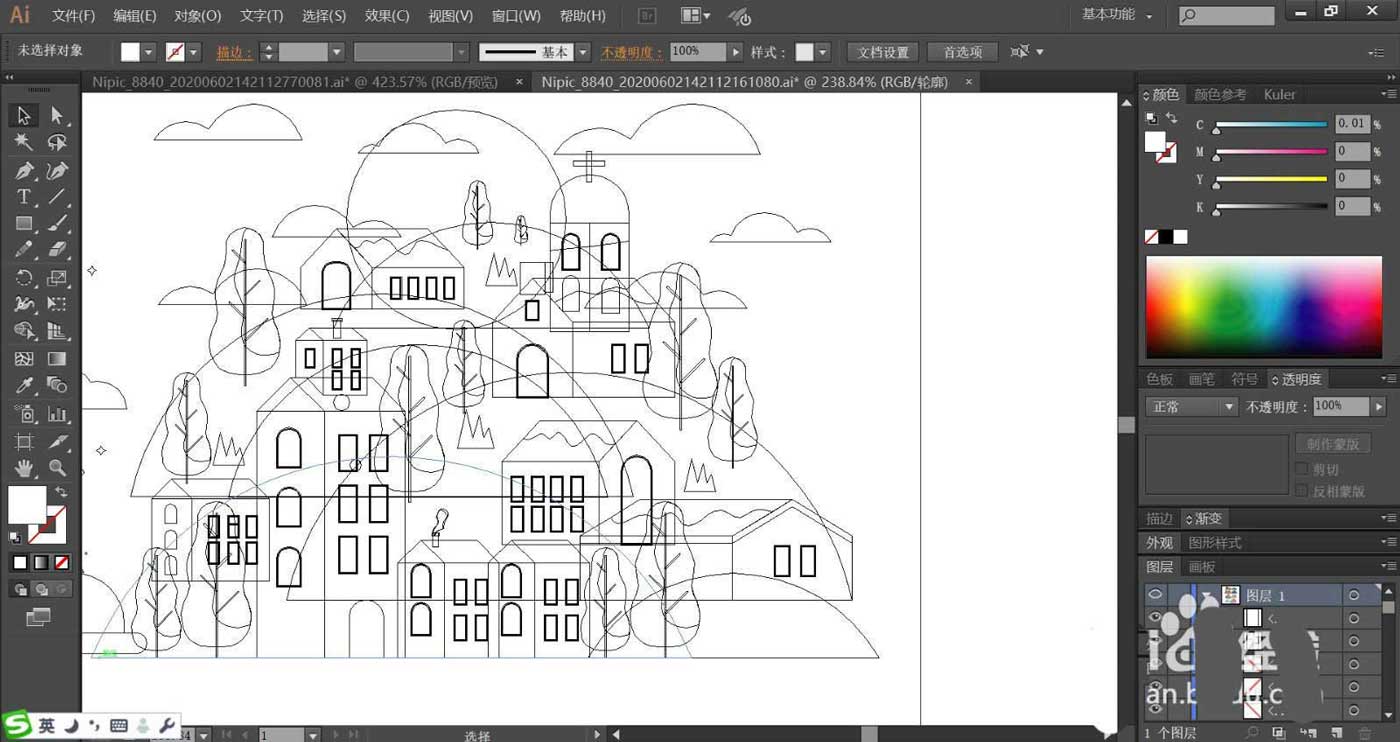Viewport: 1400px width, 742px height.
Task: Open 基本 brush definition dropdown
Action: 585,52
